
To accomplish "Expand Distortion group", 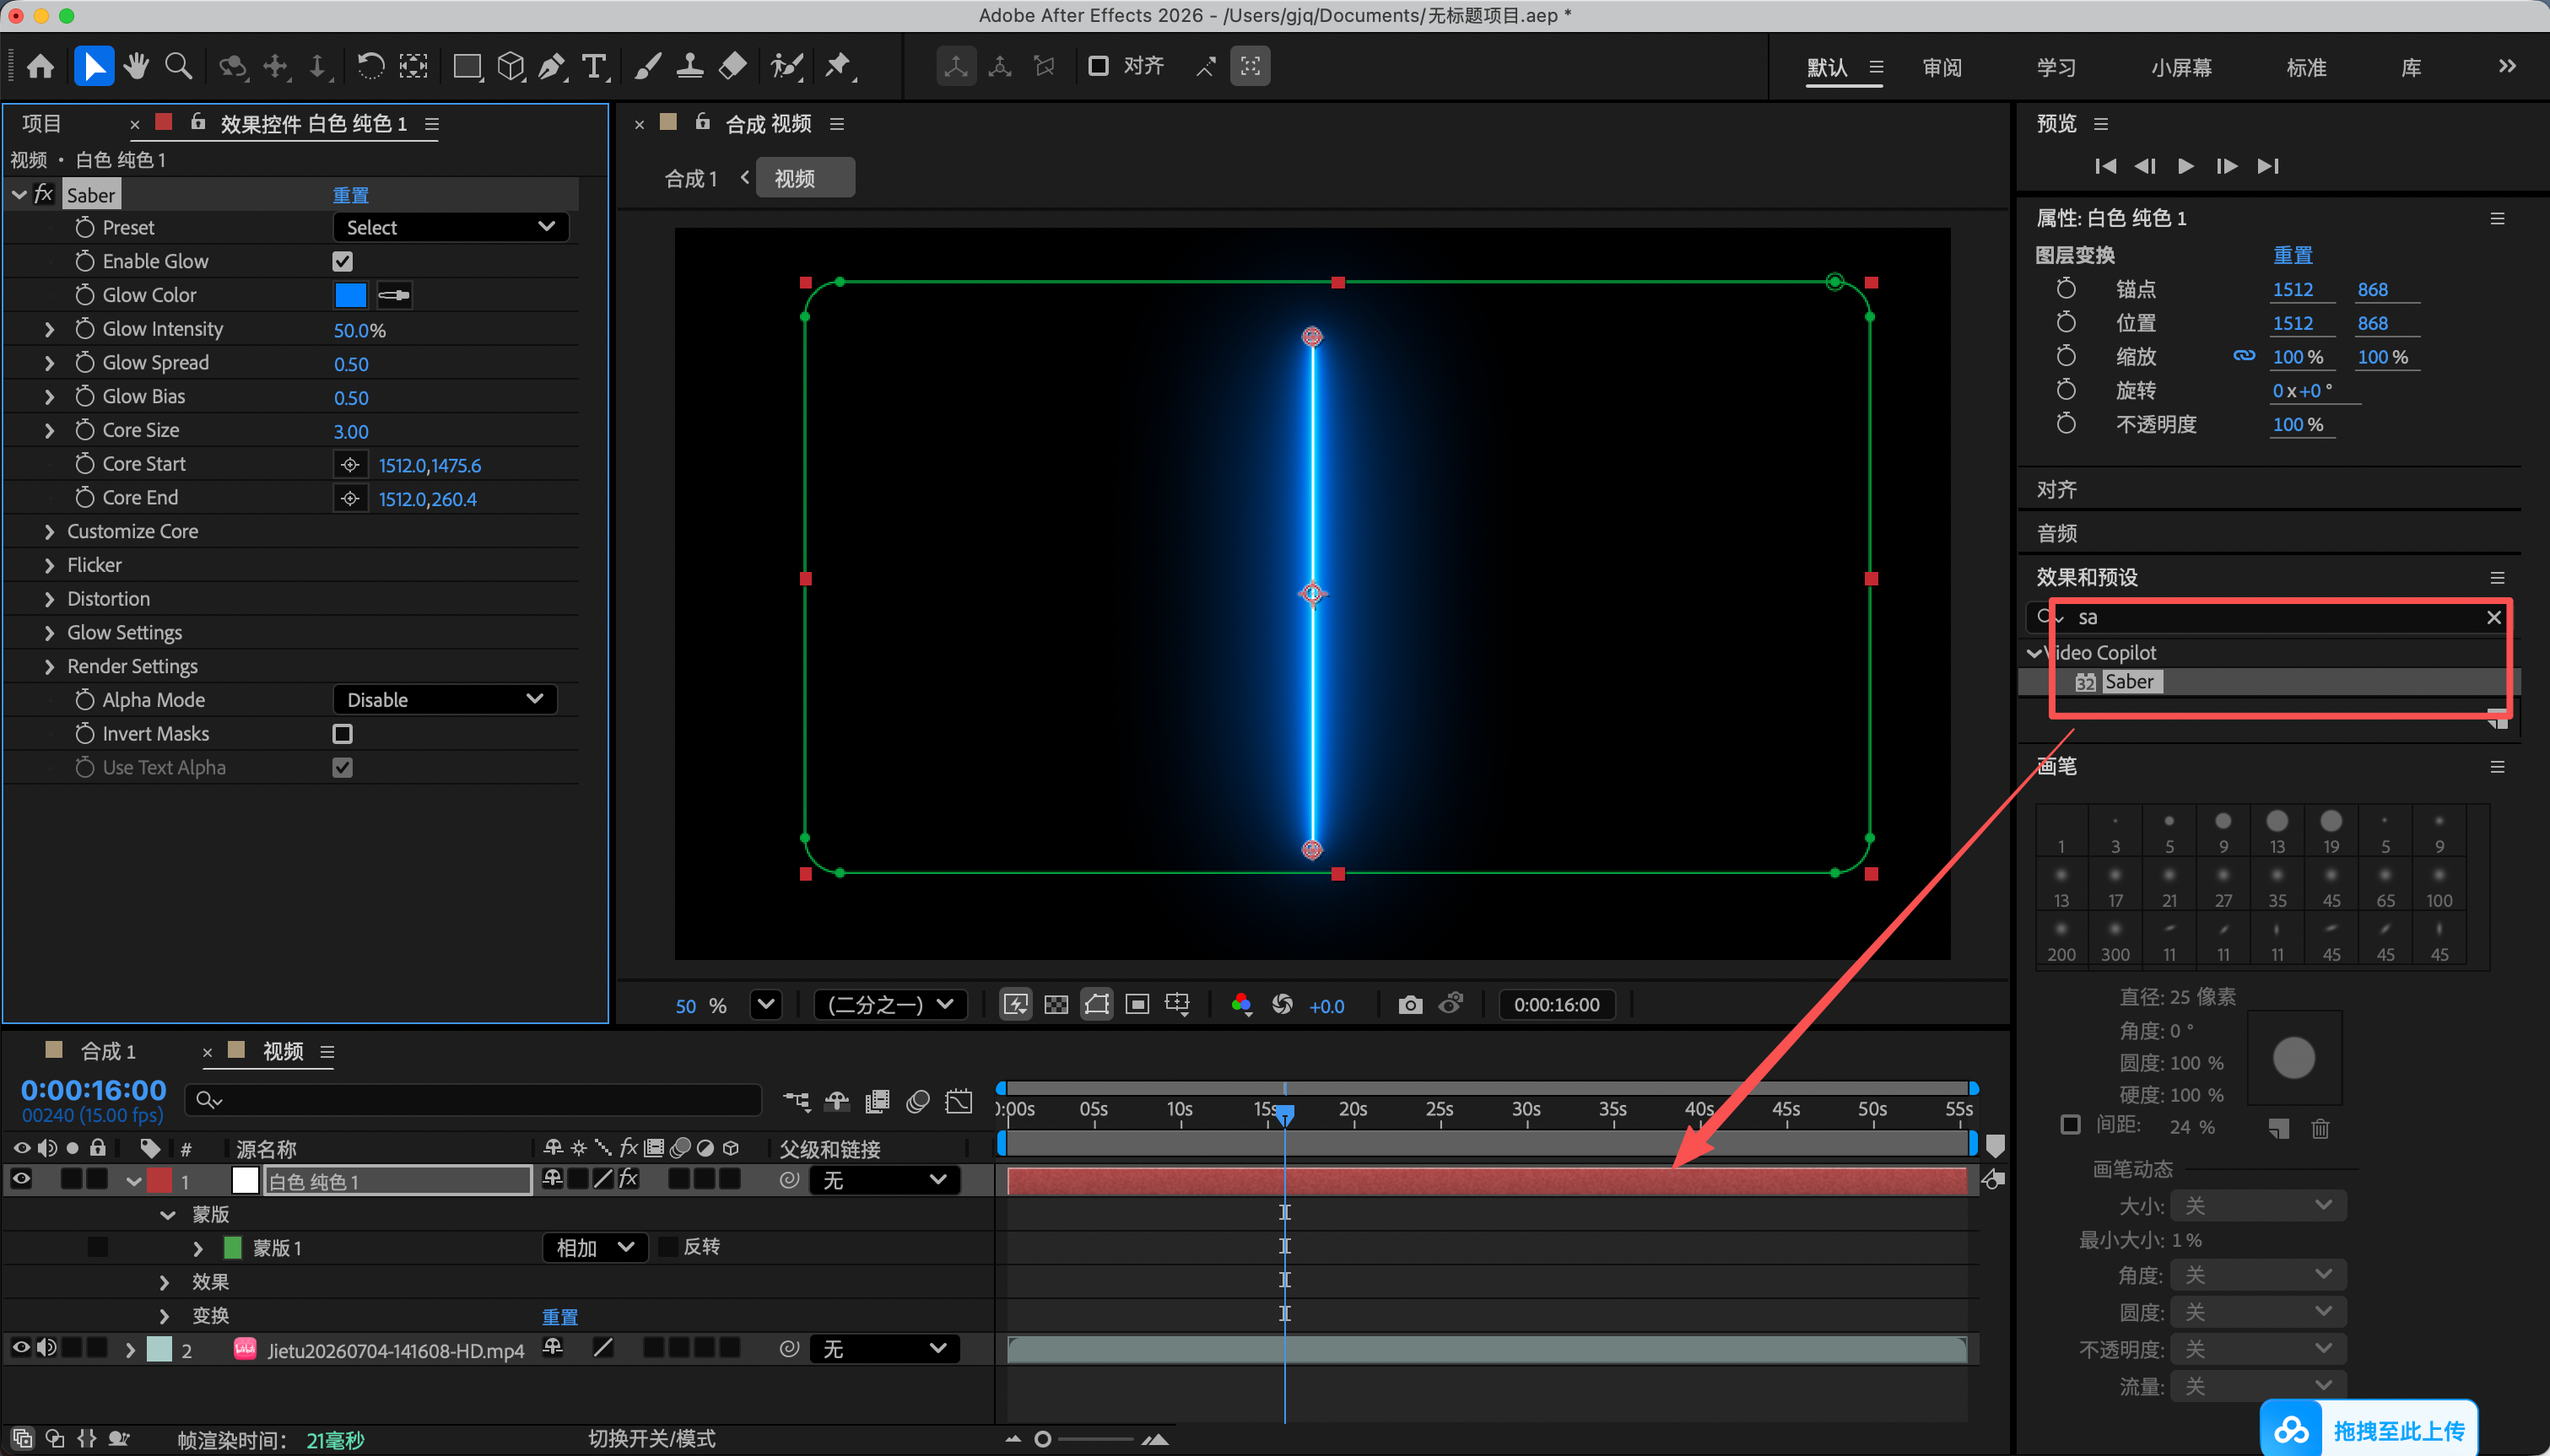I will click(49, 599).
